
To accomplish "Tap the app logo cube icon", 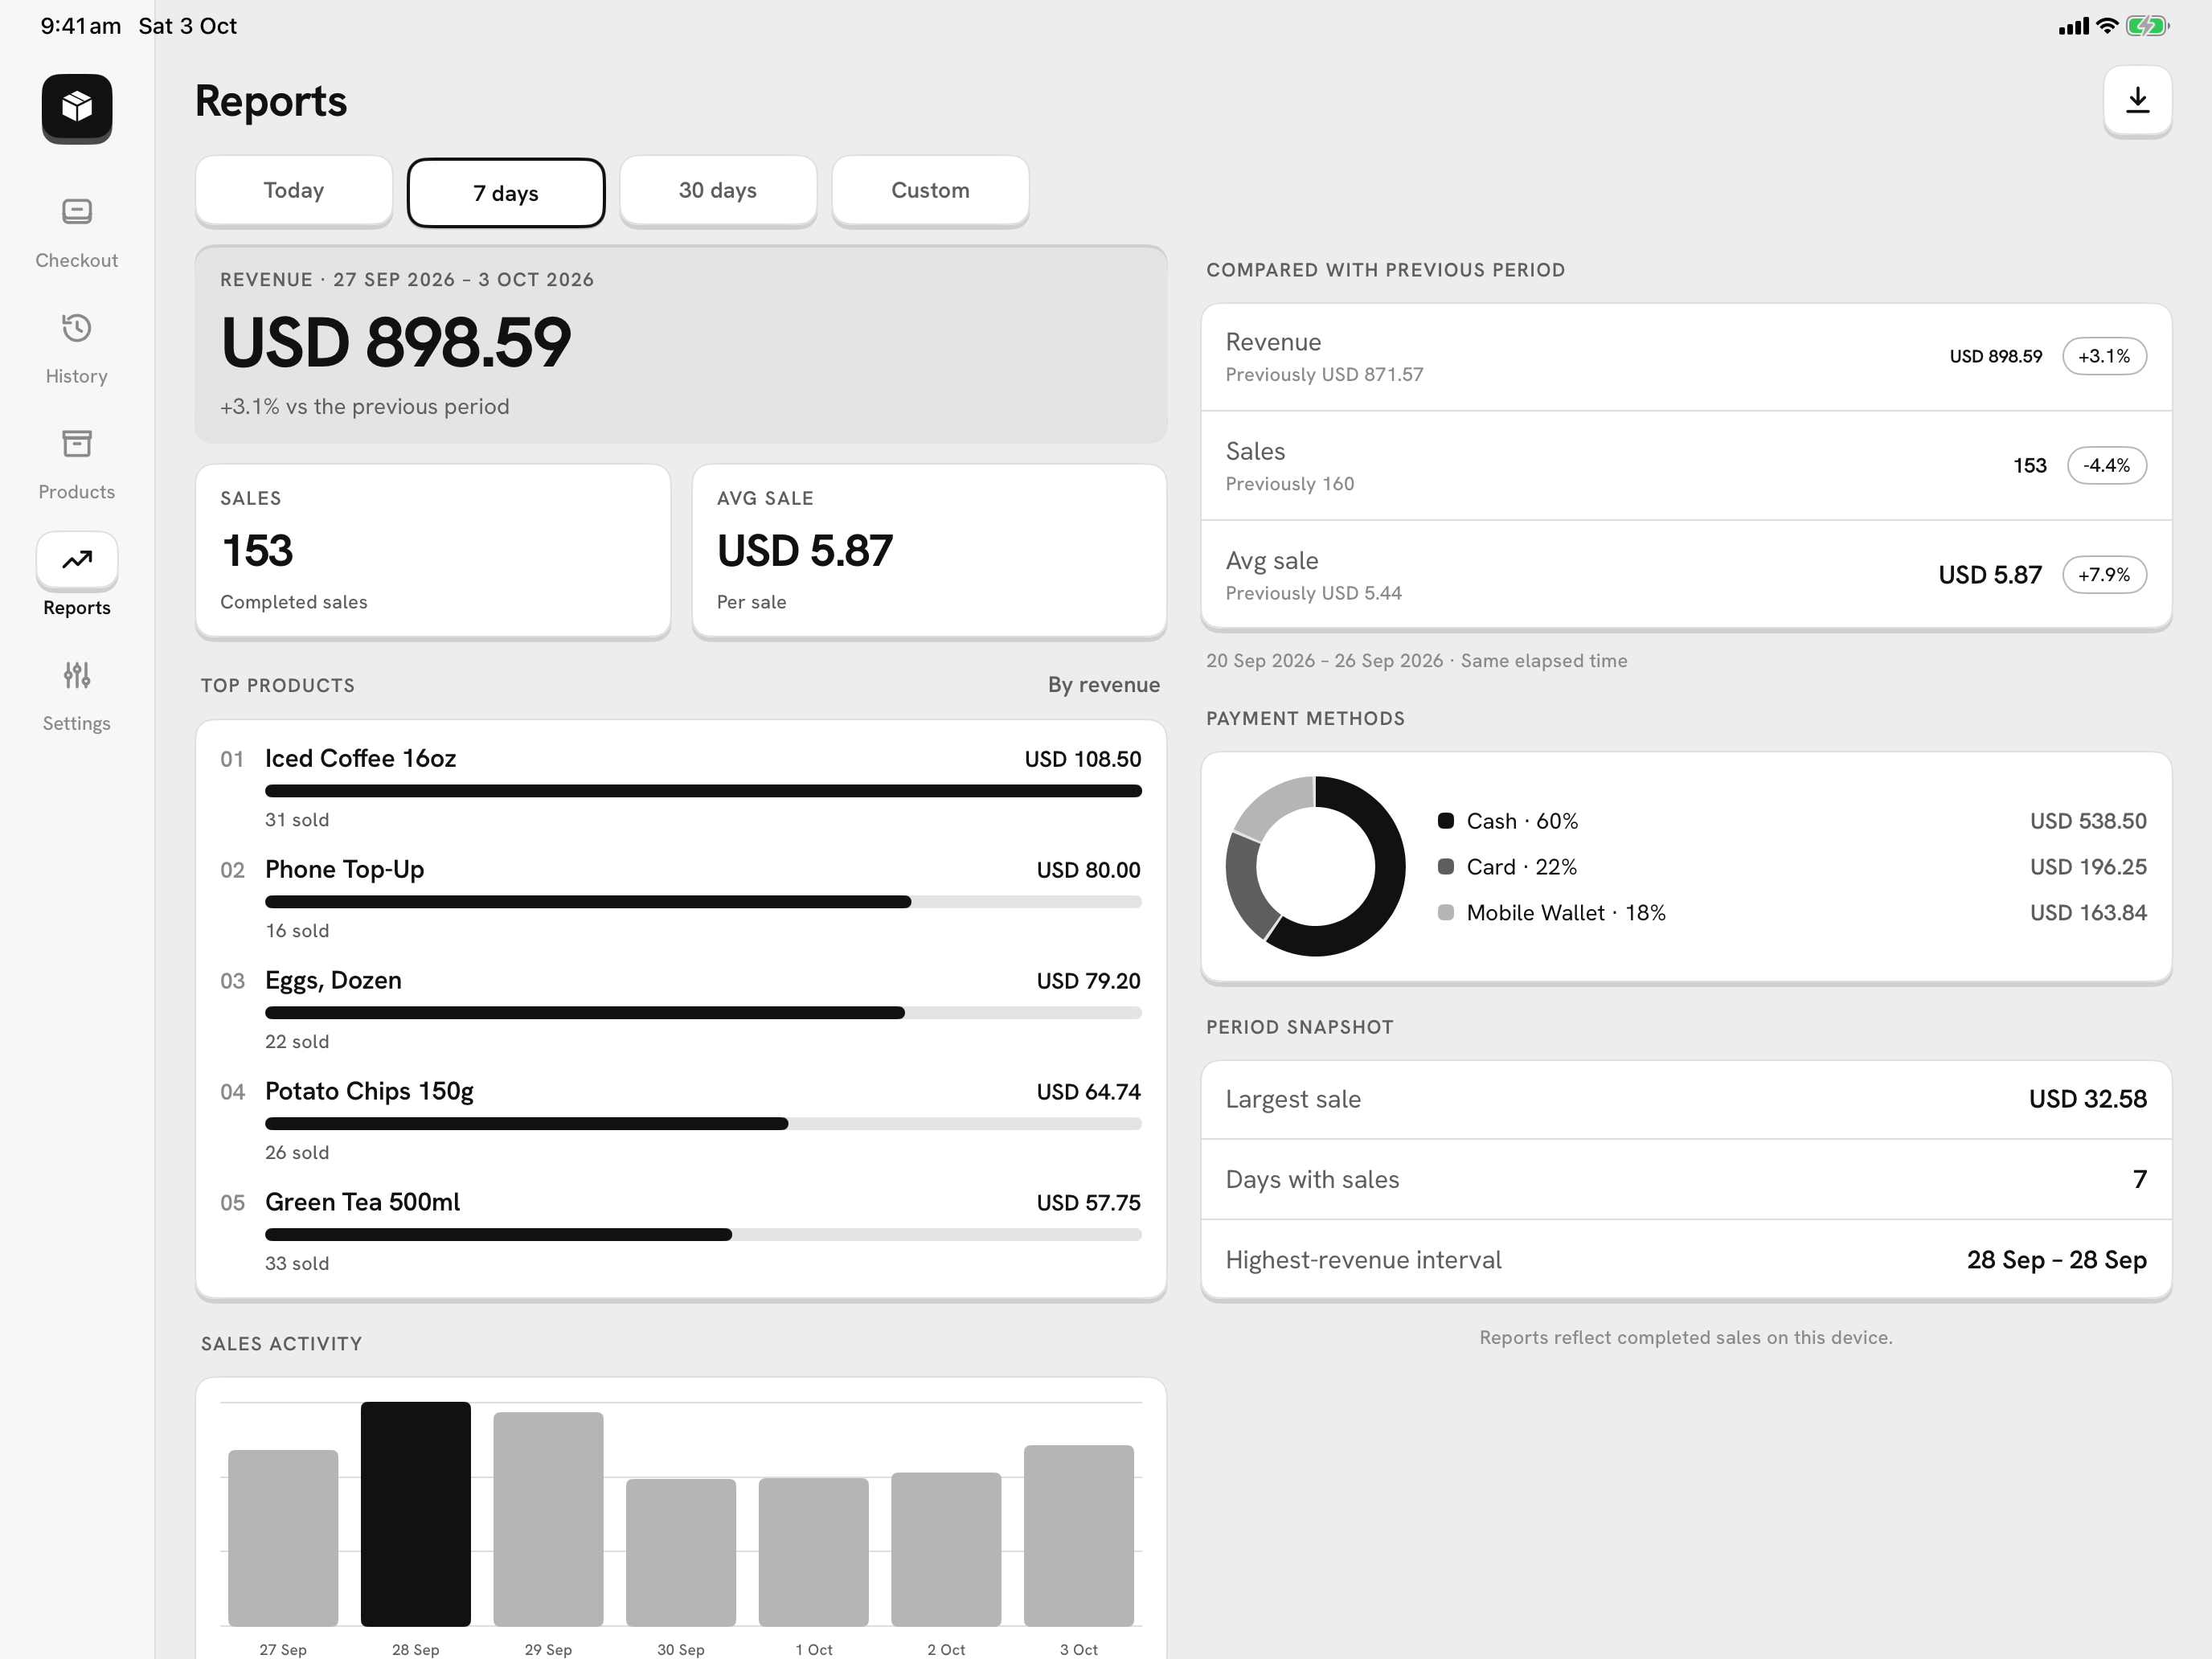I will [x=77, y=107].
